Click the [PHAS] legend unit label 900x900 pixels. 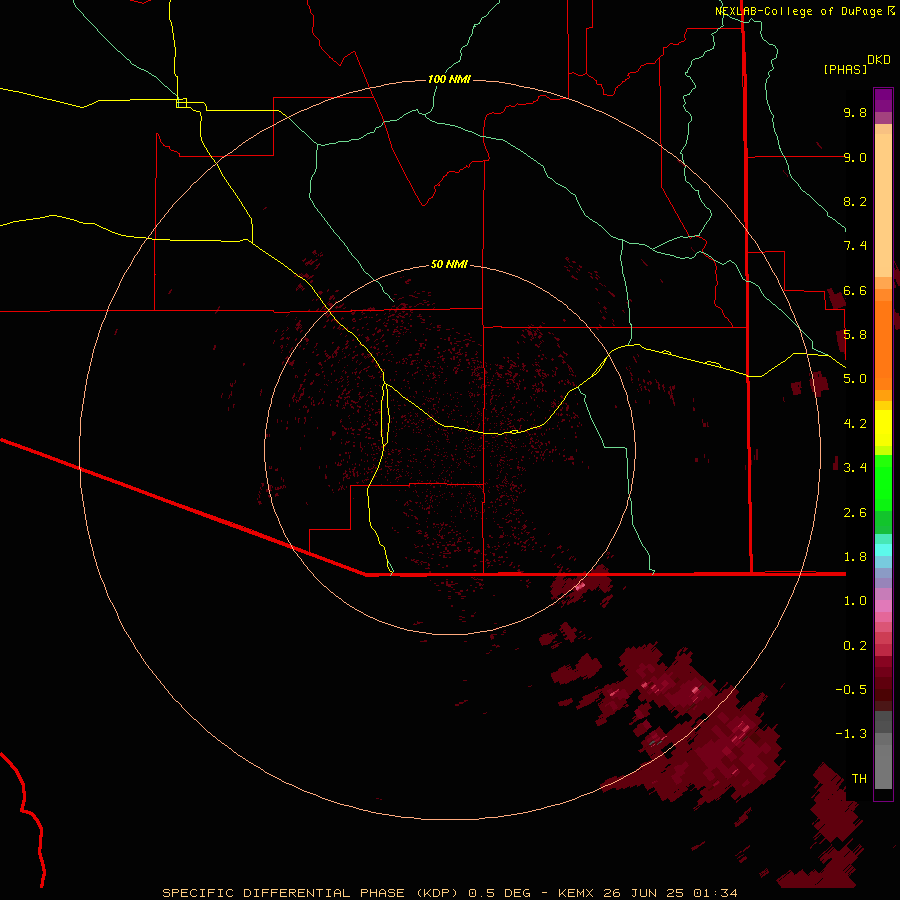[845, 70]
